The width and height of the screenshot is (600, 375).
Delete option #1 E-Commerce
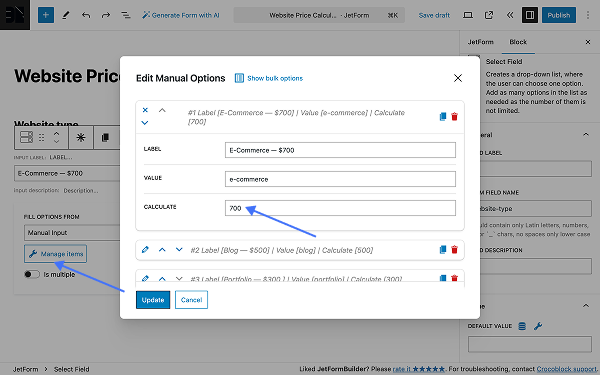point(455,116)
